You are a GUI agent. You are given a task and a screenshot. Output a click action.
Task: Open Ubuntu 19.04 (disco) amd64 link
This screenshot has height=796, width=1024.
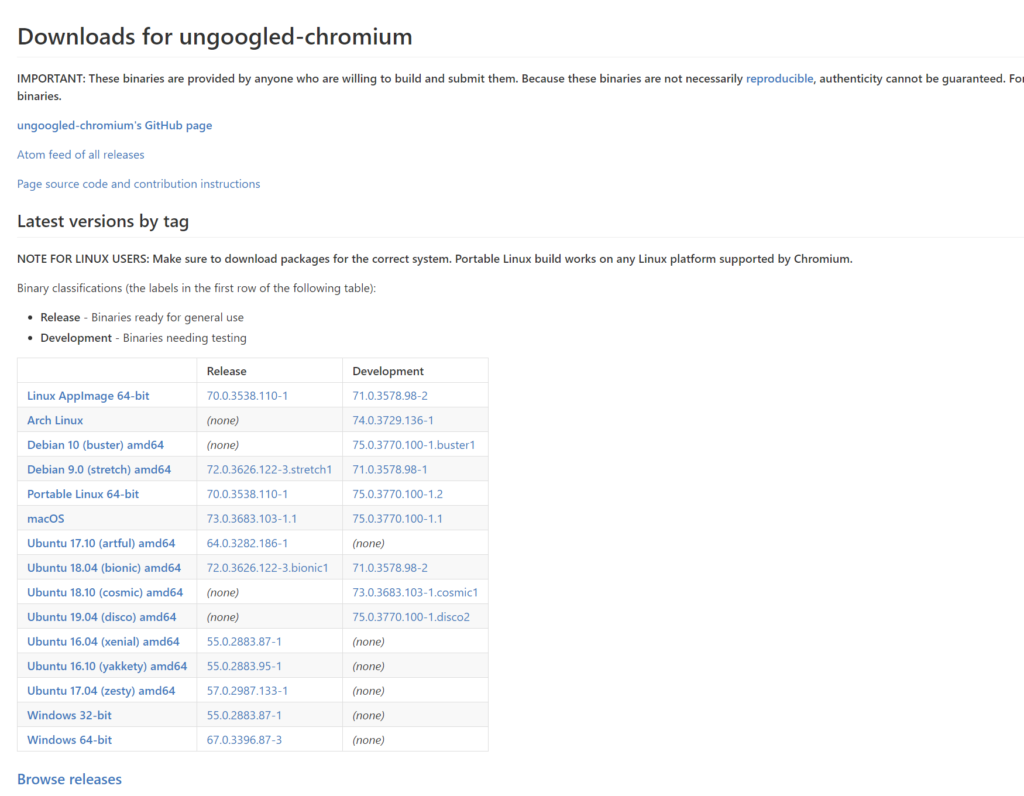101,617
